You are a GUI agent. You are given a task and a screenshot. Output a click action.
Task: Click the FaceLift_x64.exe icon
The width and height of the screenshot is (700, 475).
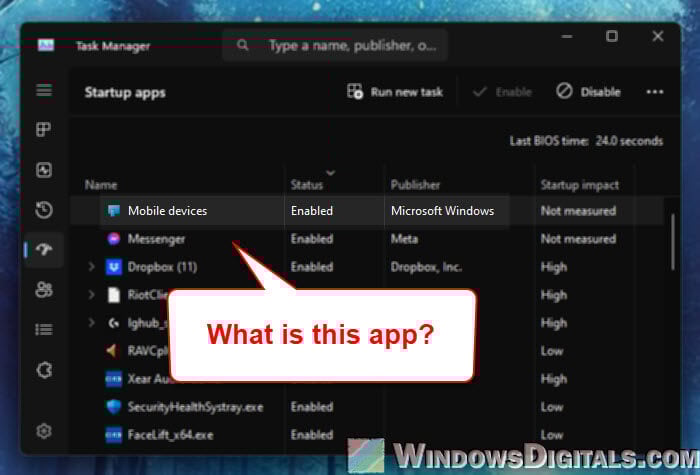tap(113, 435)
